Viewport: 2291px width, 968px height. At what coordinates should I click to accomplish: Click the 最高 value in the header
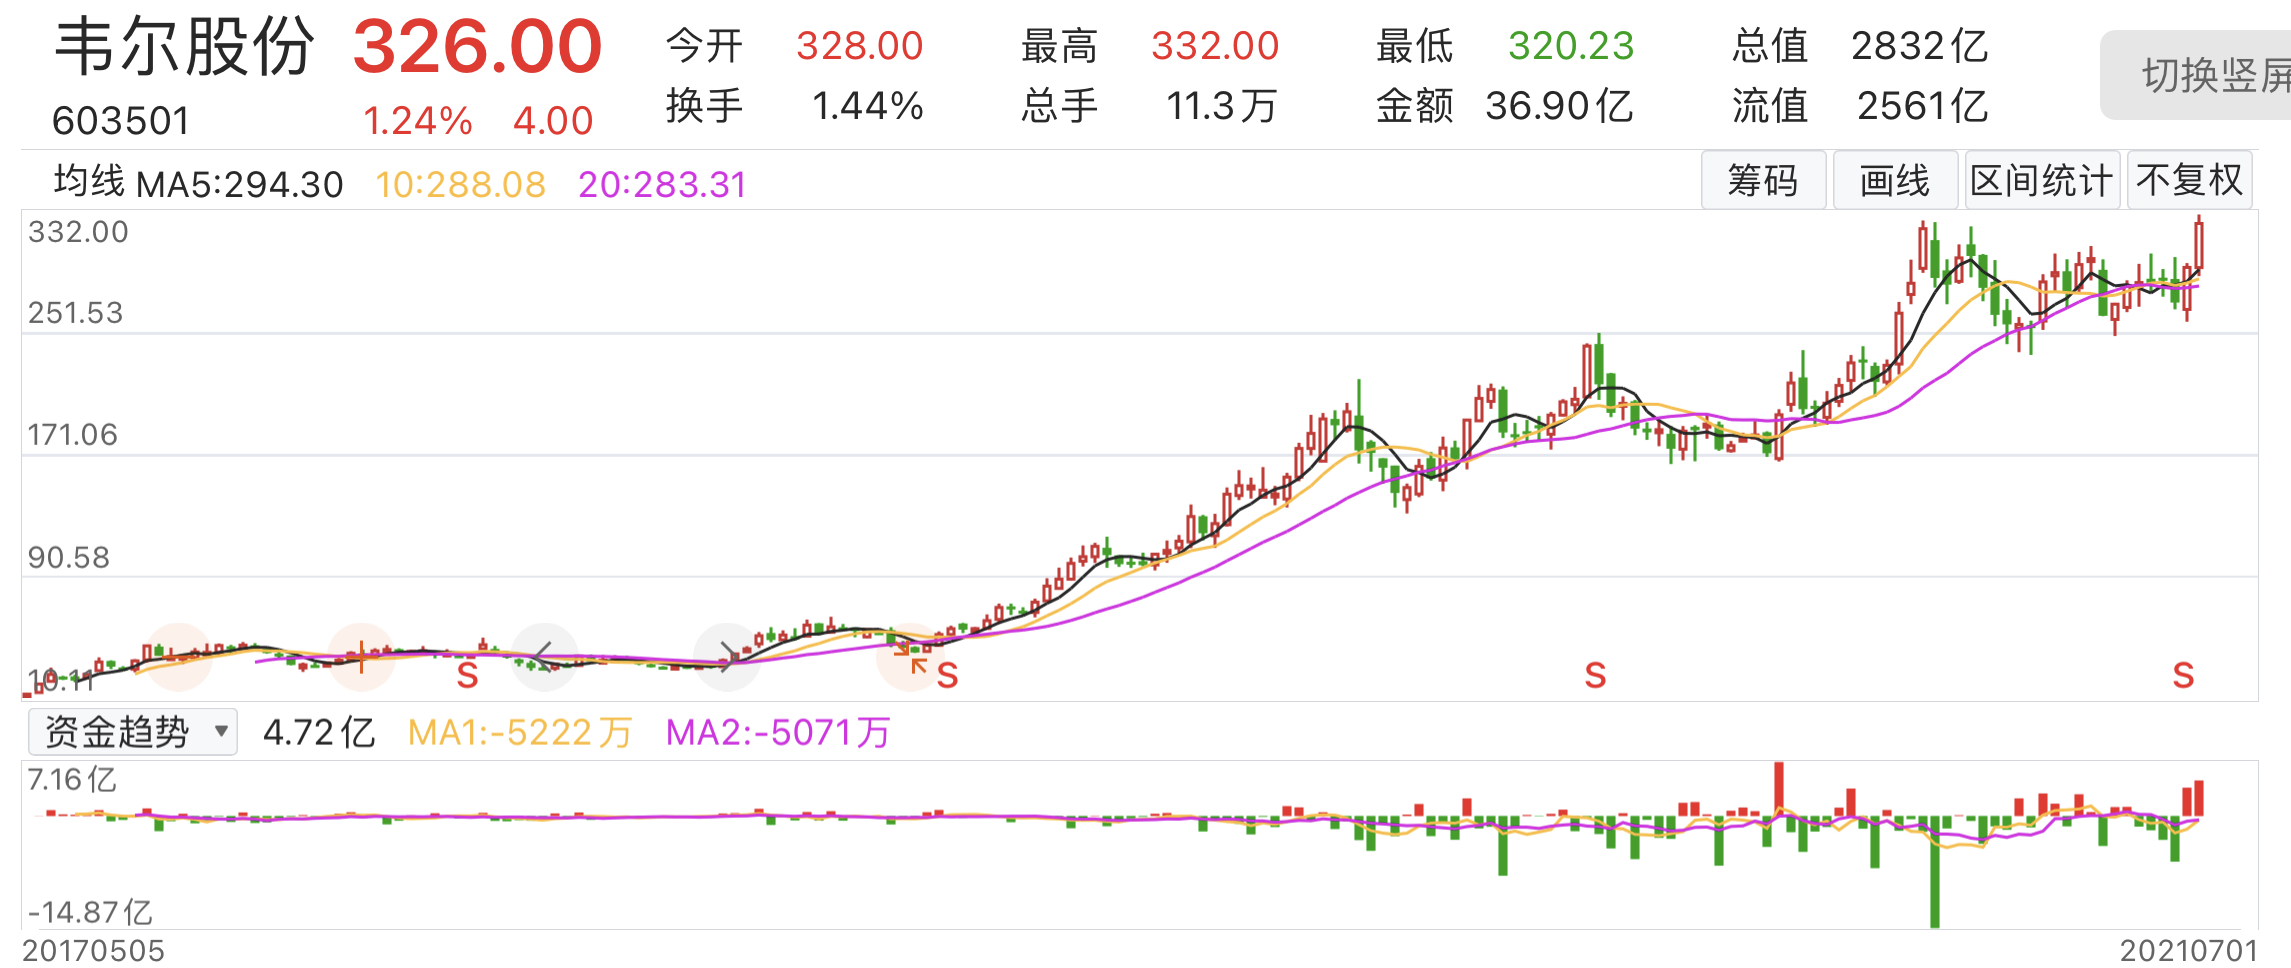tap(1215, 46)
